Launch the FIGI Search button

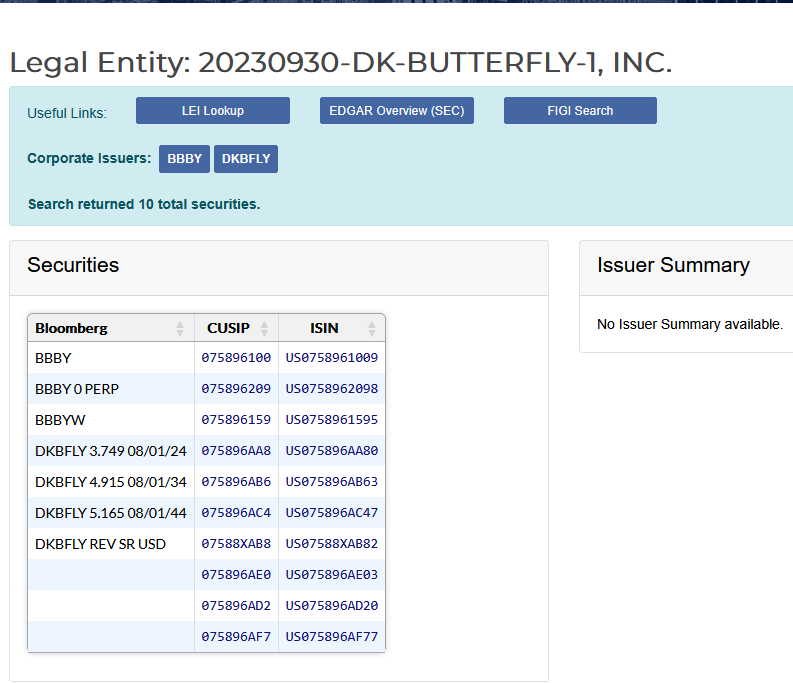[581, 111]
